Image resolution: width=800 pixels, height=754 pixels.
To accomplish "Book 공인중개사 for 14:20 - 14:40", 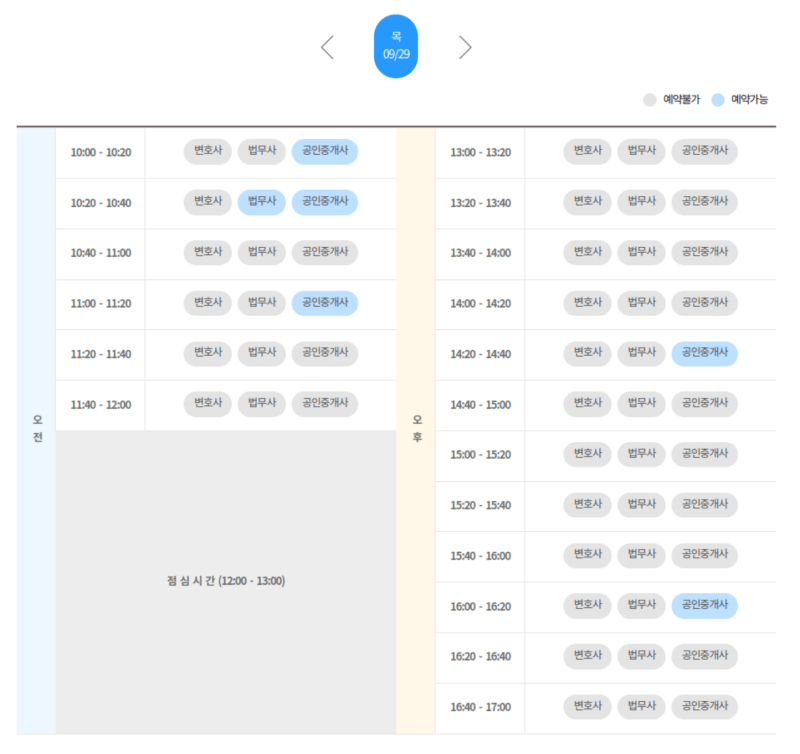I will tap(705, 354).
